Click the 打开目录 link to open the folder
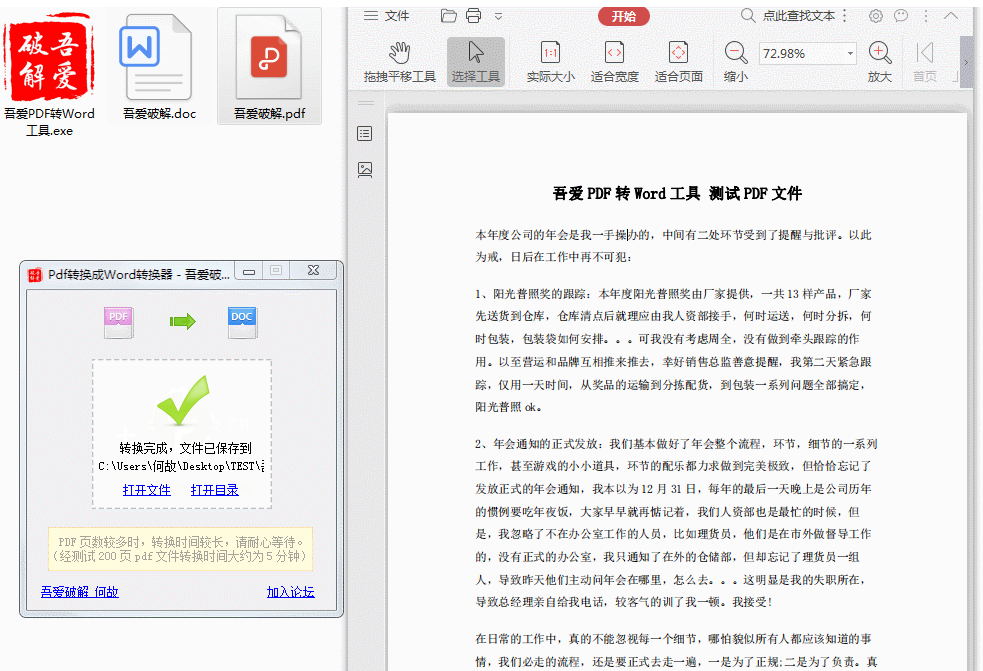Image resolution: width=983 pixels, height=671 pixels. (x=215, y=490)
